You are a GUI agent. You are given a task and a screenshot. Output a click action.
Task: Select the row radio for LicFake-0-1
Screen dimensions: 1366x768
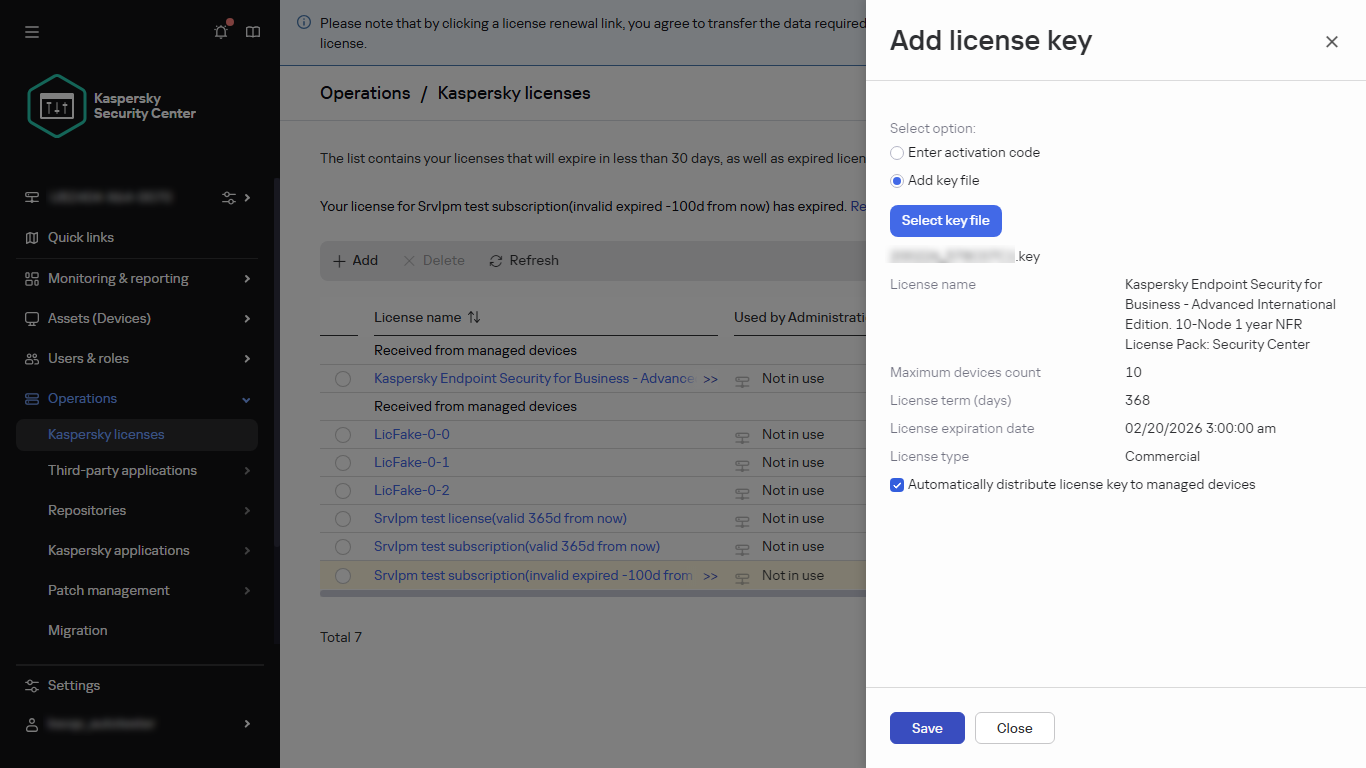[x=343, y=462]
